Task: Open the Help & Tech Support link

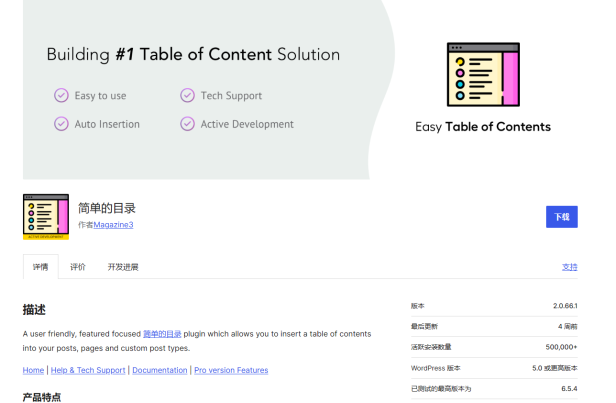Action: (x=88, y=370)
